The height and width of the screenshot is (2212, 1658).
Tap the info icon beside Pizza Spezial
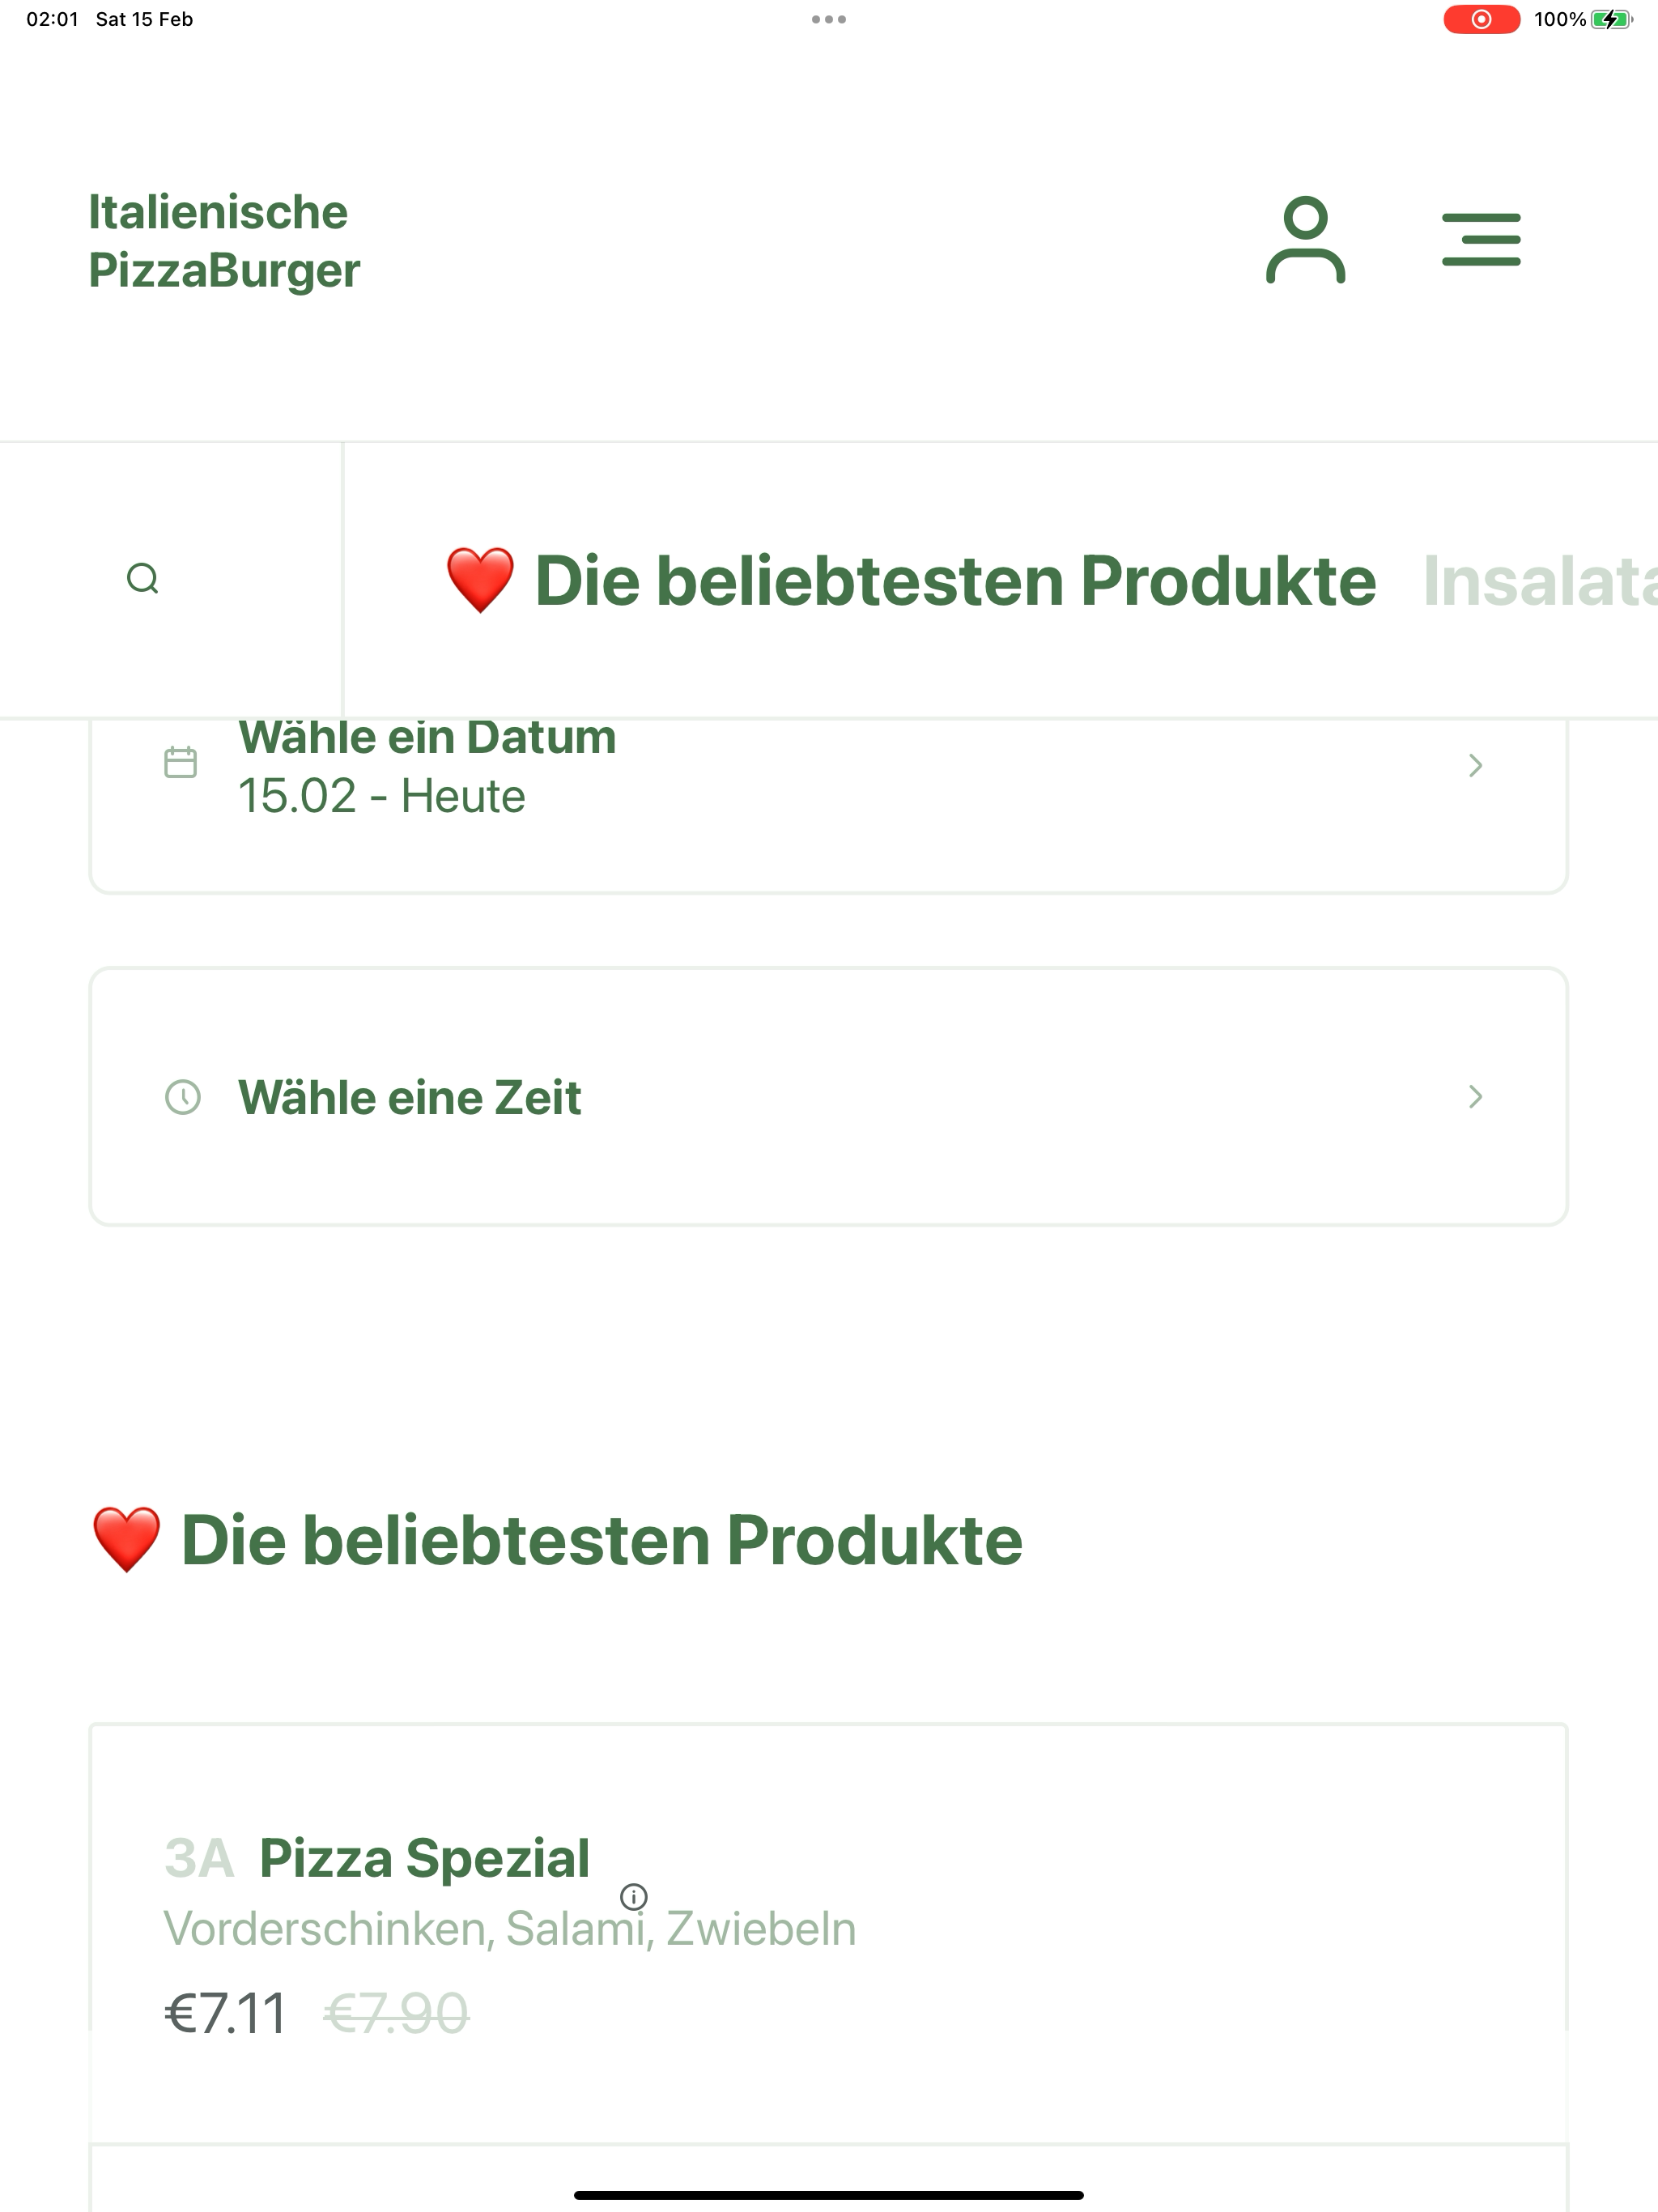pyautogui.click(x=634, y=1896)
